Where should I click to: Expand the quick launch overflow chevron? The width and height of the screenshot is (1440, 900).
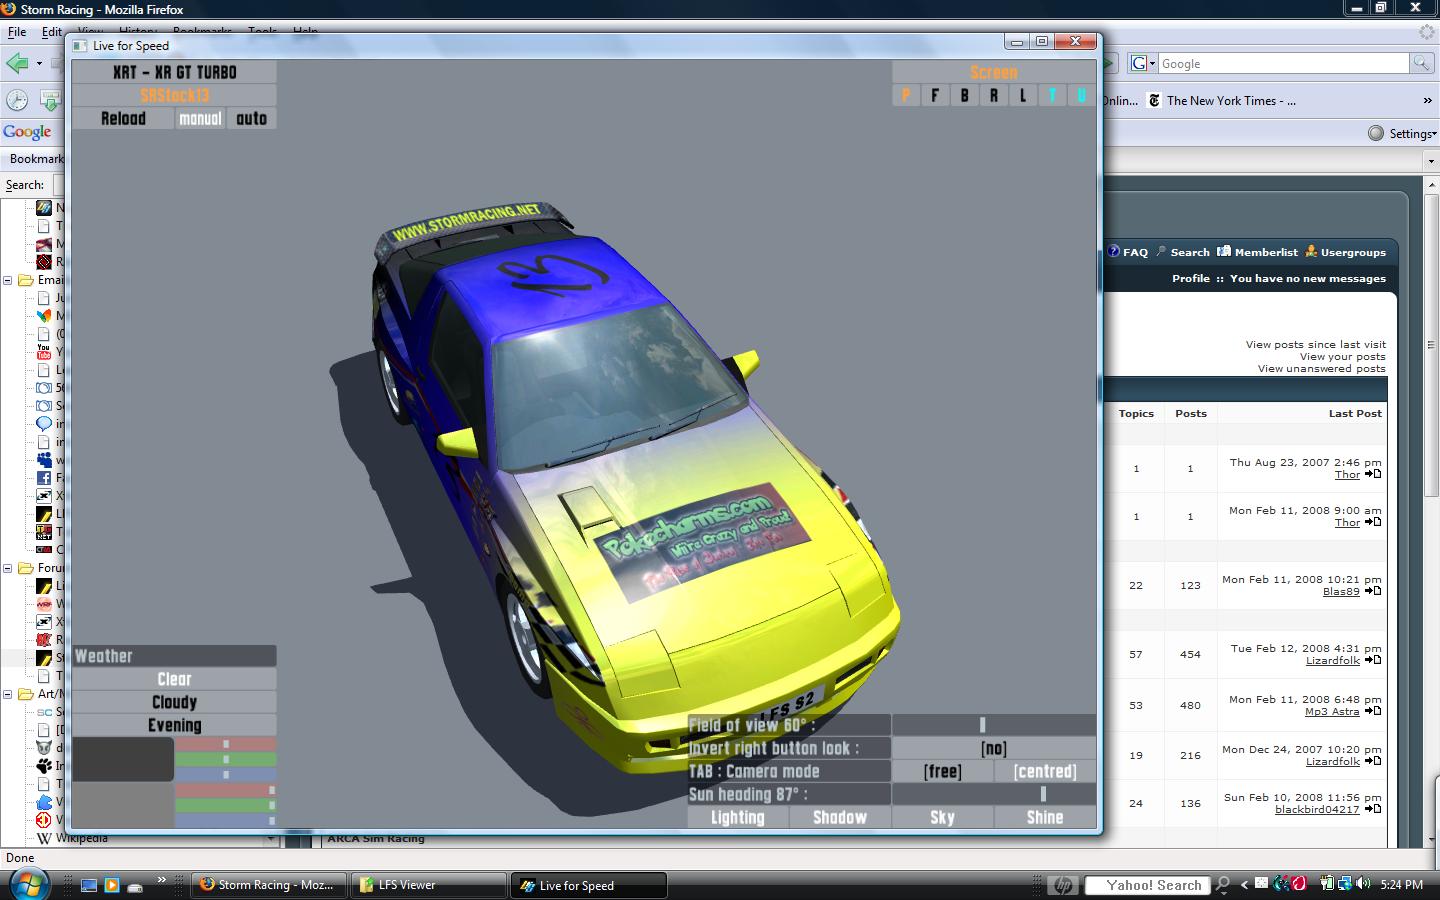tap(161, 880)
